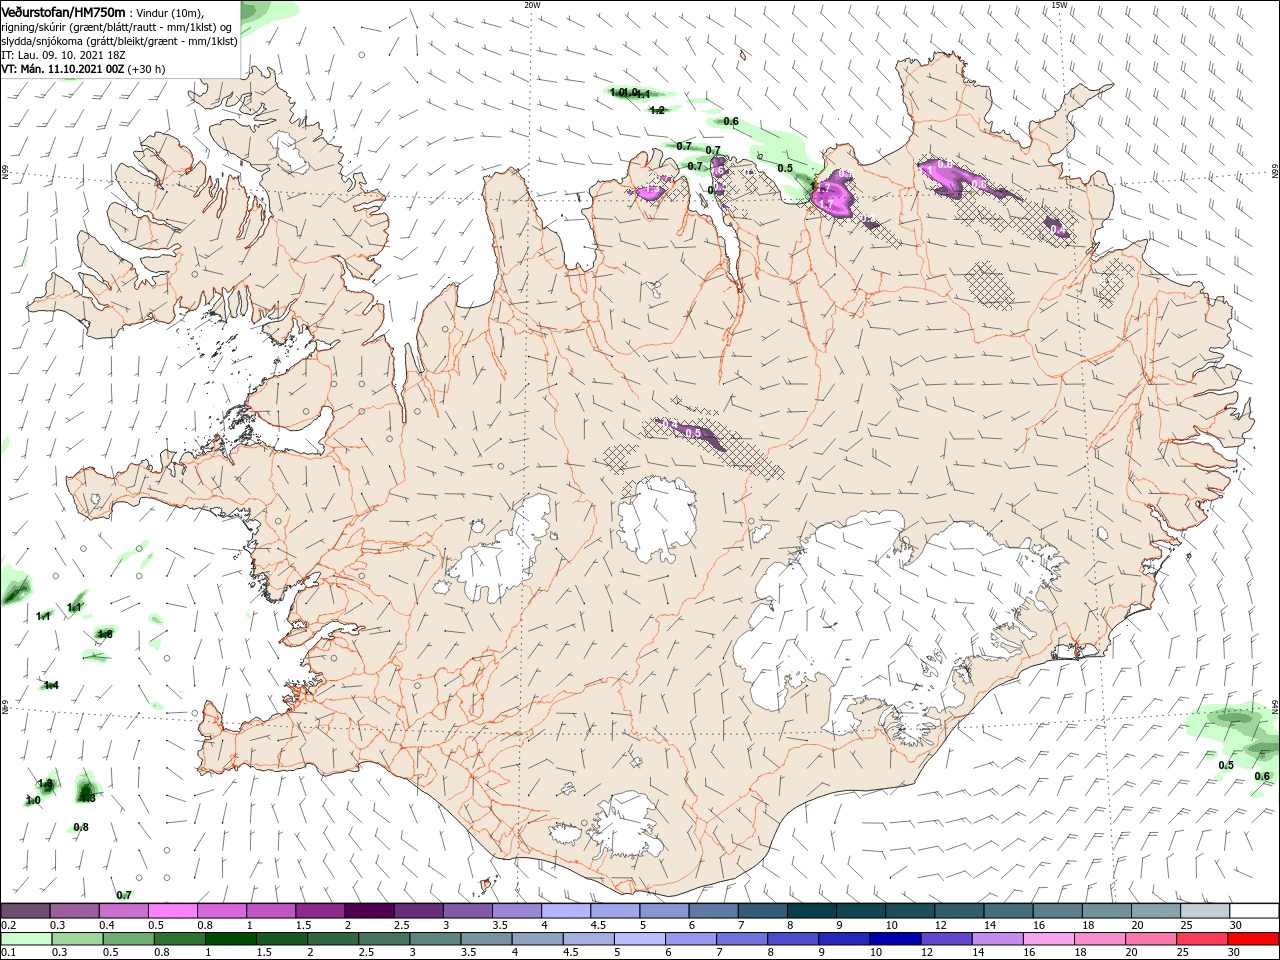Select the 'rigning/skúrir' legend description line
The height and width of the screenshot is (960, 1280).
coord(117,27)
